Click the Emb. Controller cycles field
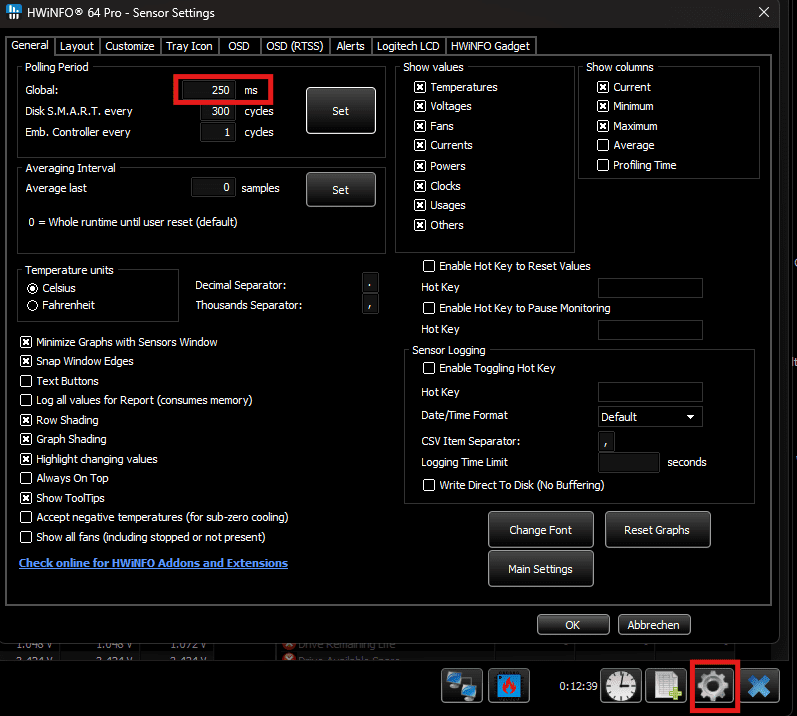Image resolution: width=797 pixels, height=716 pixels. pyautogui.click(x=218, y=132)
